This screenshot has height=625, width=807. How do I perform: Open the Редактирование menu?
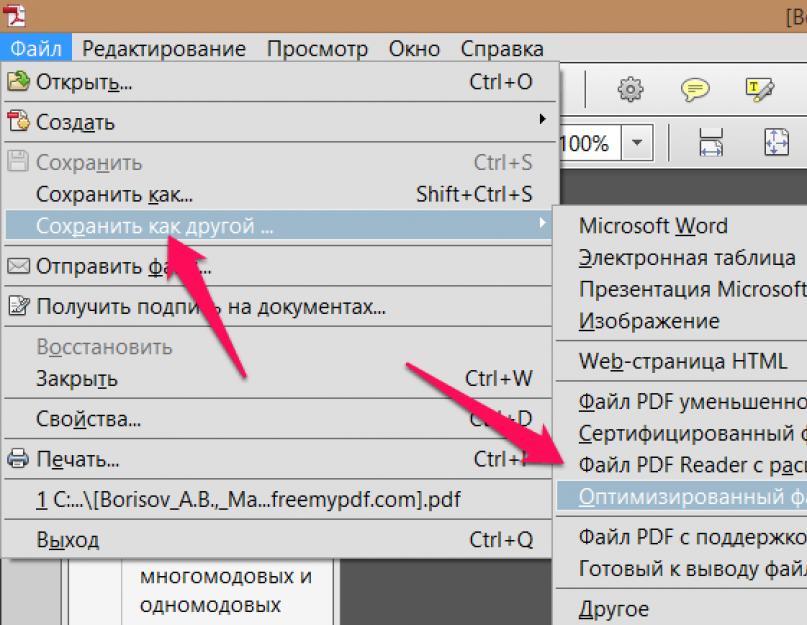(164, 49)
